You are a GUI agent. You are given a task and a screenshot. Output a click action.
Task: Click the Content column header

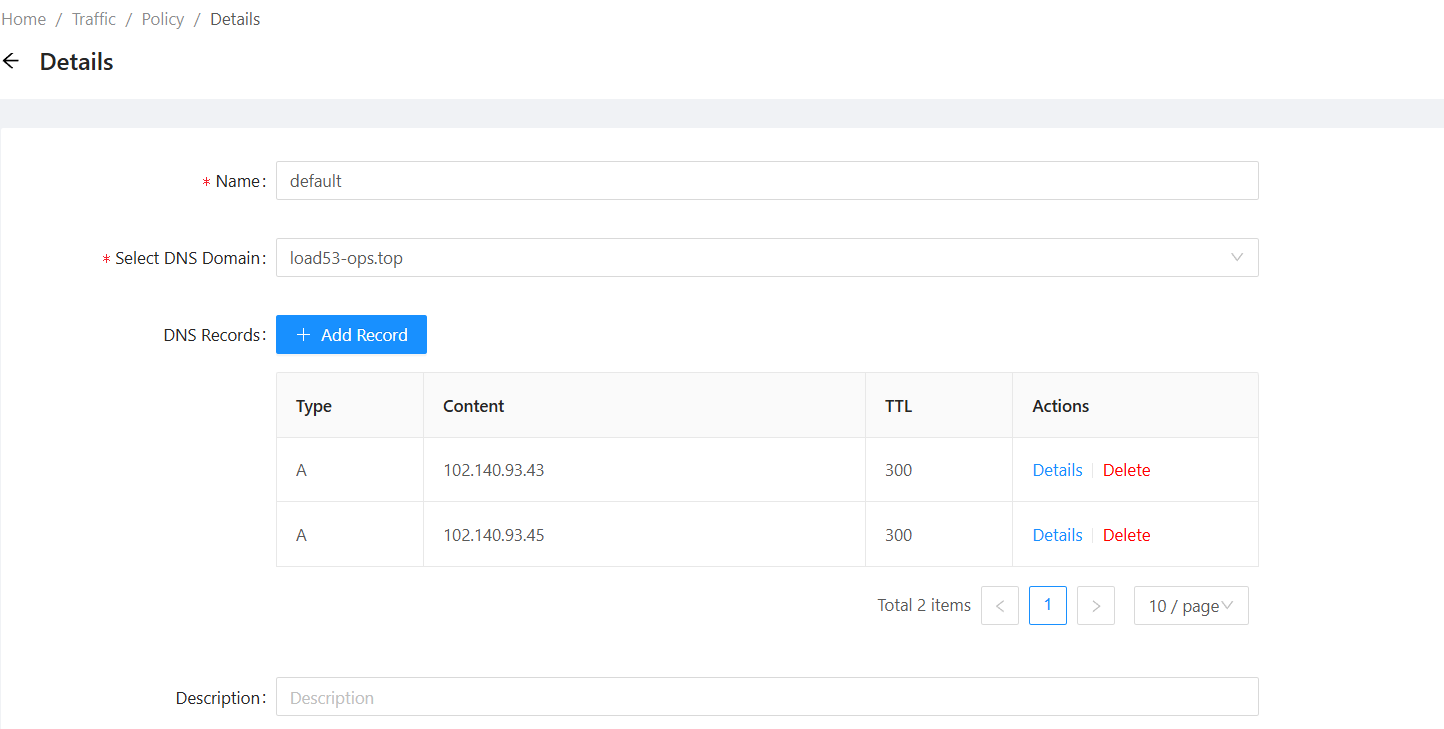pos(474,406)
